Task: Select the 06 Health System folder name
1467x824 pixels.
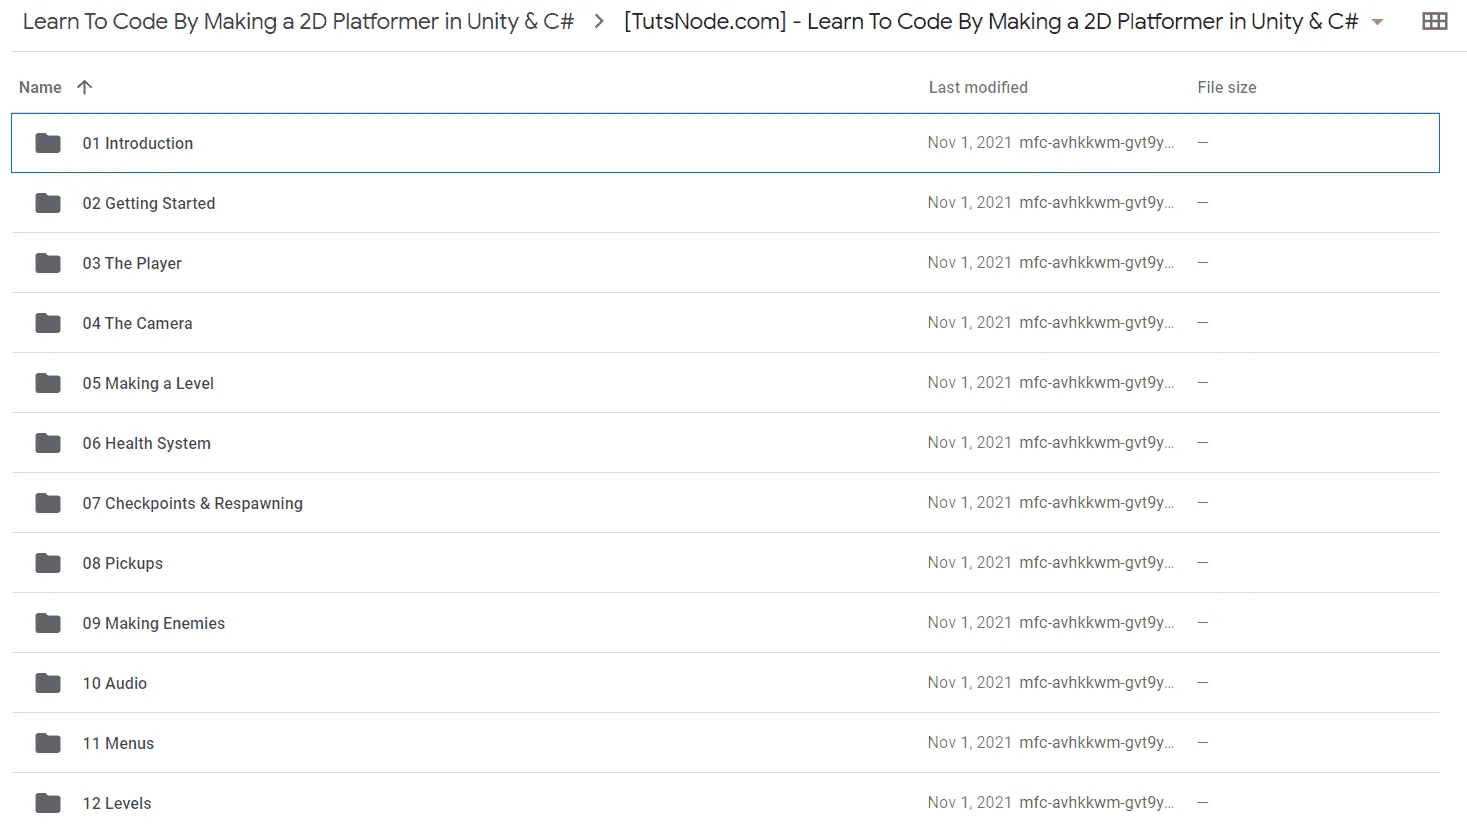Action: tap(146, 443)
